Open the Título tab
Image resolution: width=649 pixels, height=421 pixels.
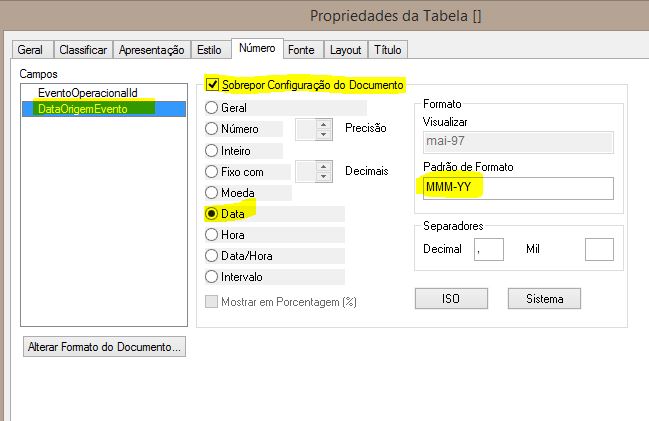tap(388, 50)
